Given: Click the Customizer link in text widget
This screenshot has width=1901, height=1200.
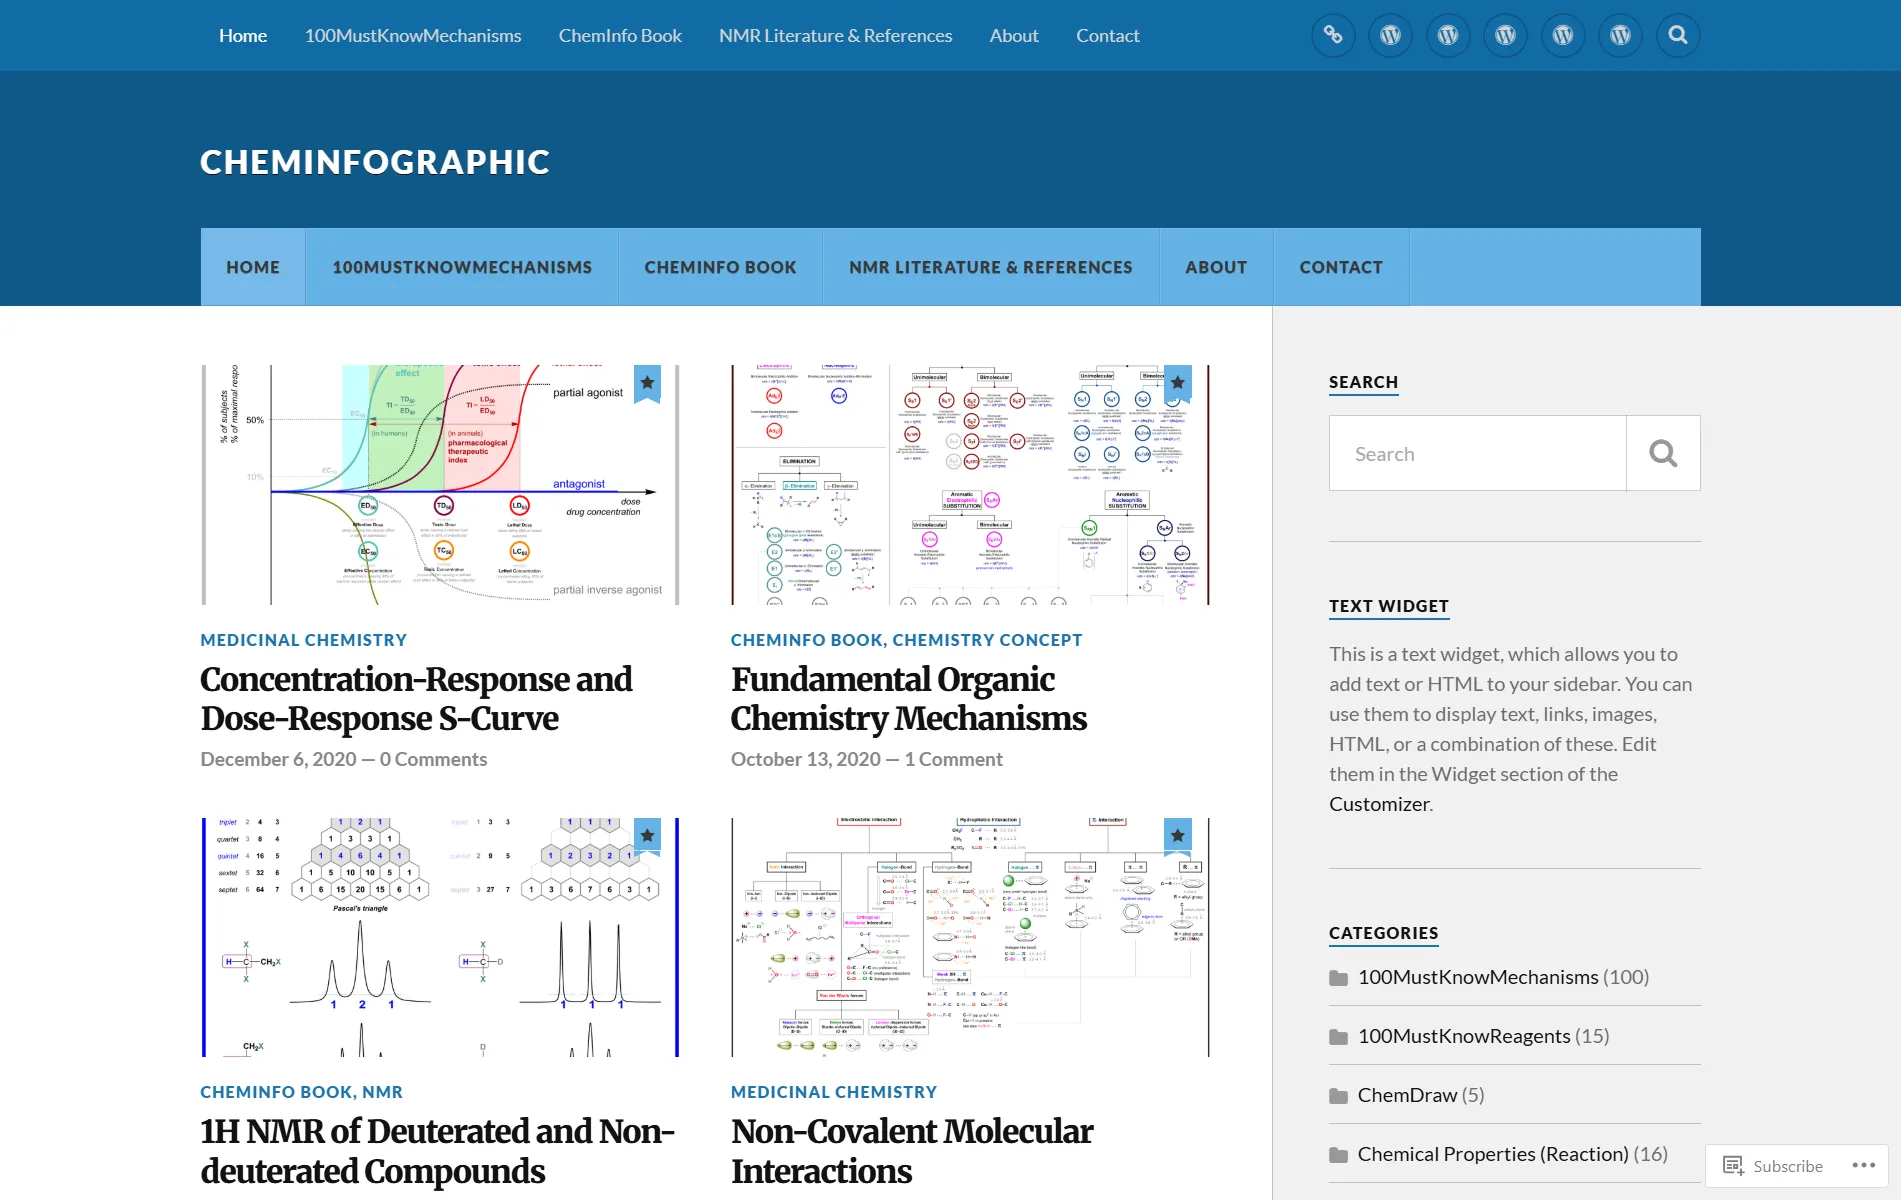Looking at the screenshot, I should 1379,804.
